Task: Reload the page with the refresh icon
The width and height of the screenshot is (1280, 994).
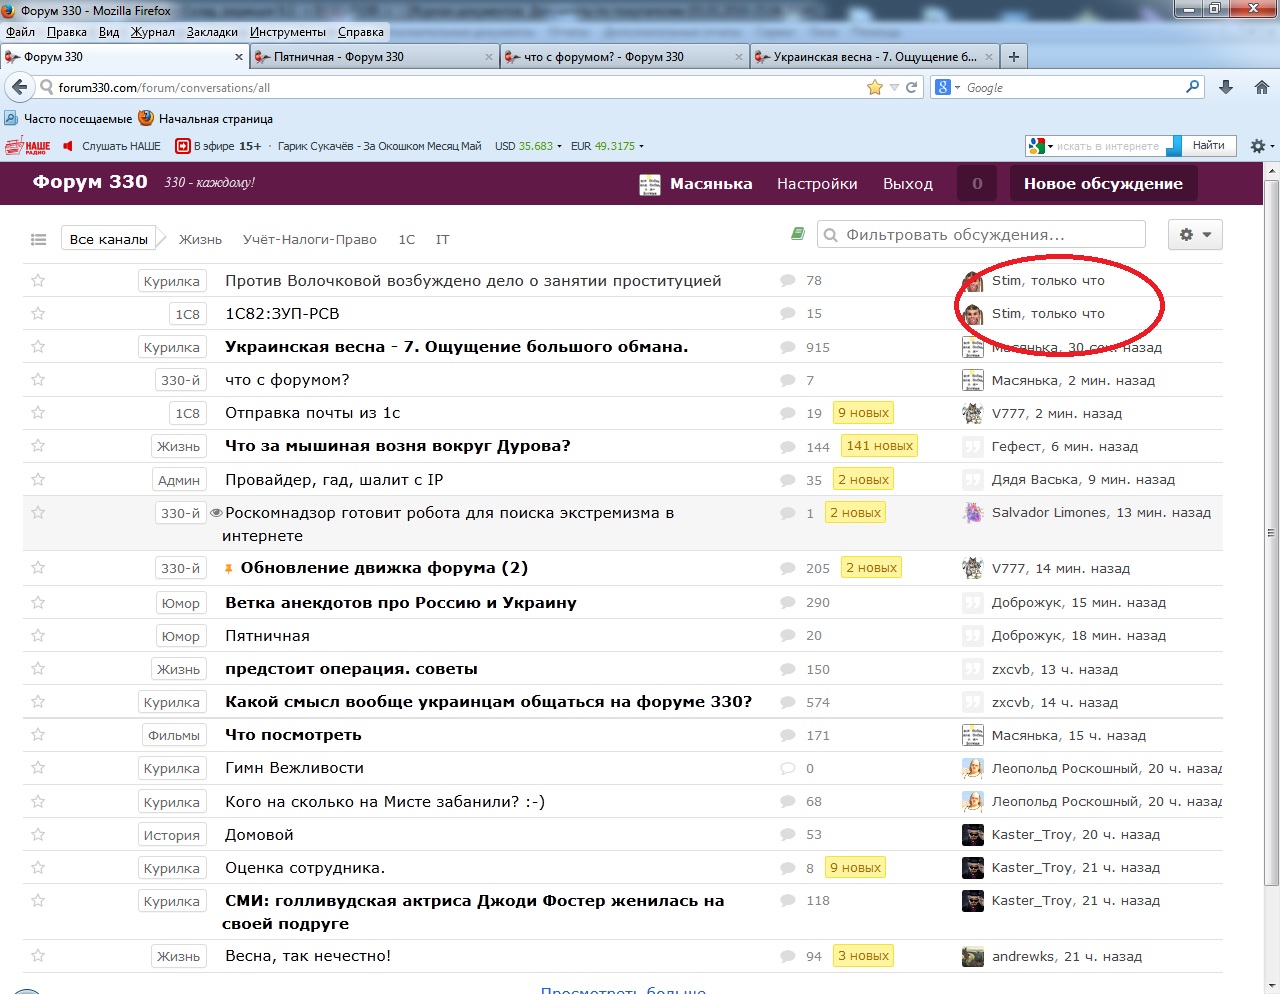Action: 912,87
